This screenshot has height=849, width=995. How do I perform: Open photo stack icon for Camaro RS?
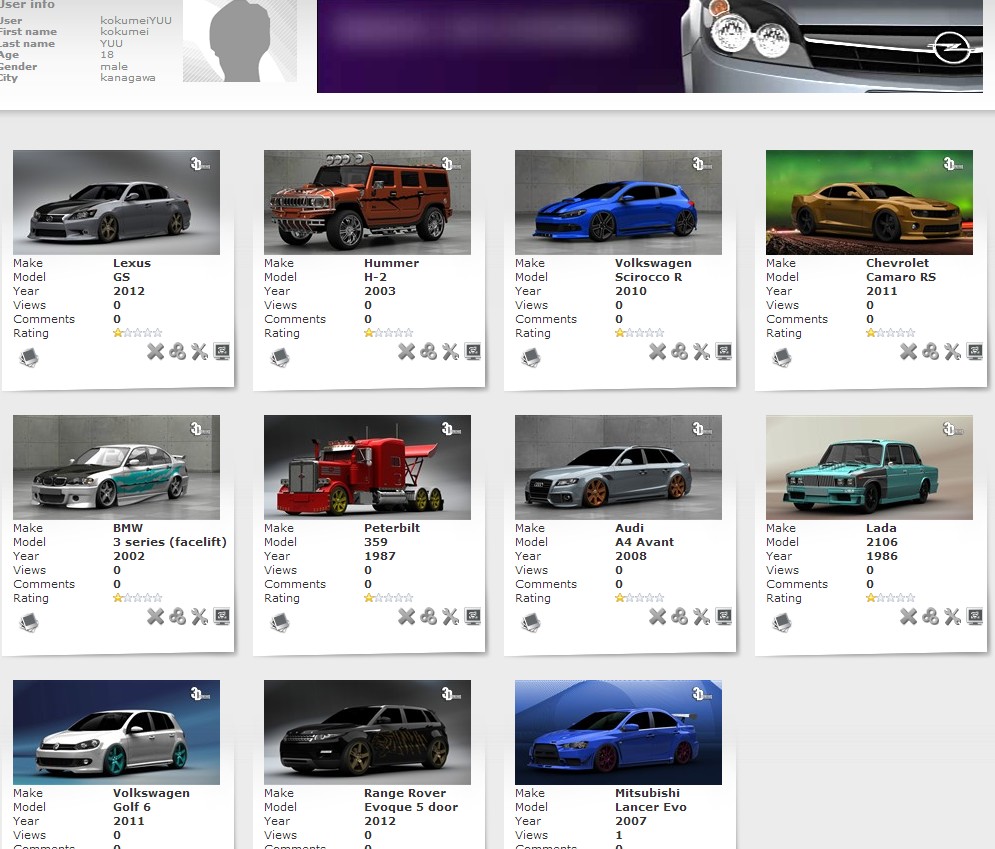tap(782, 359)
